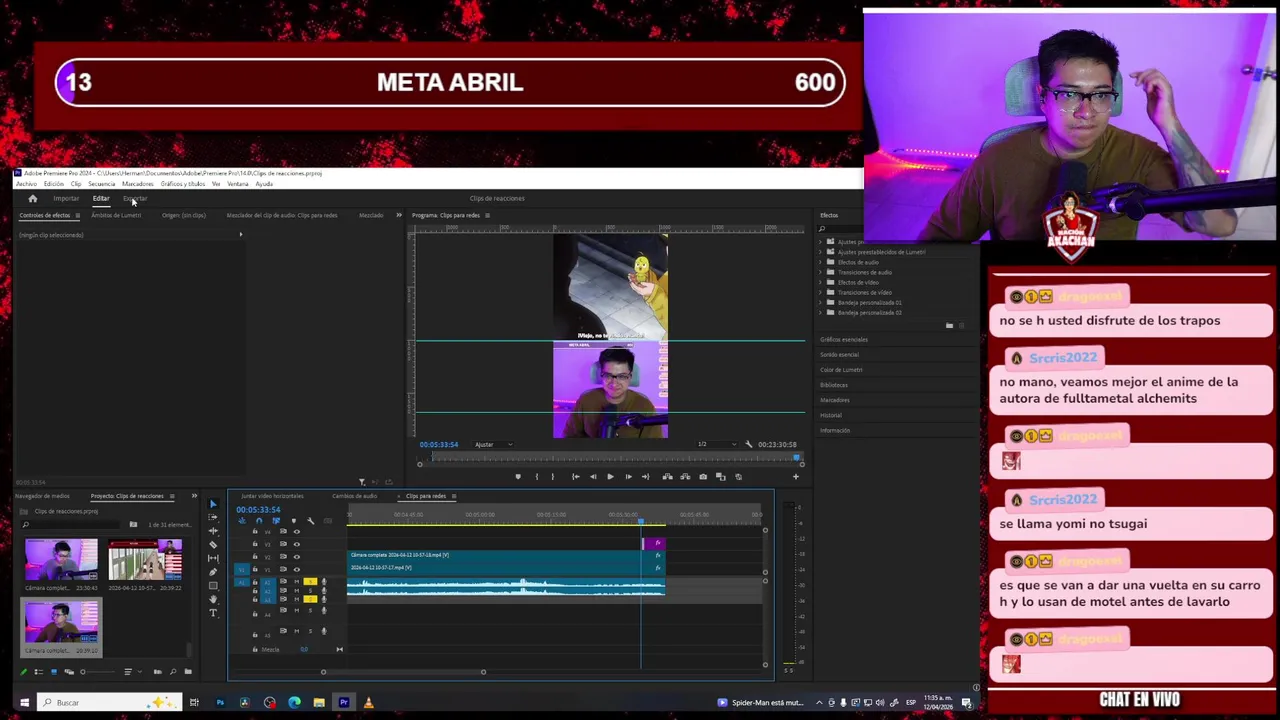The height and width of the screenshot is (720, 1280).
Task: Click Export Frame camera icon
Action: (x=703, y=477)
